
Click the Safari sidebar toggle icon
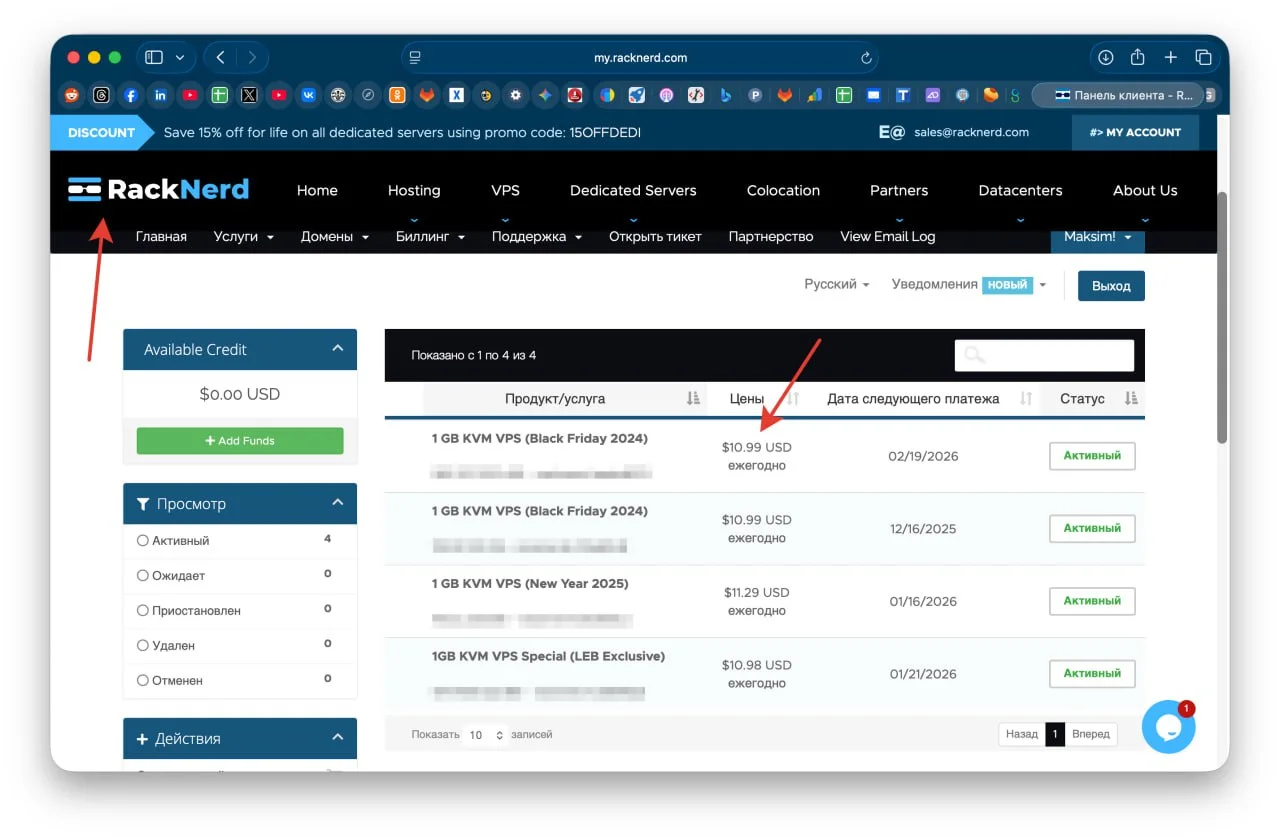click(154, 58)
